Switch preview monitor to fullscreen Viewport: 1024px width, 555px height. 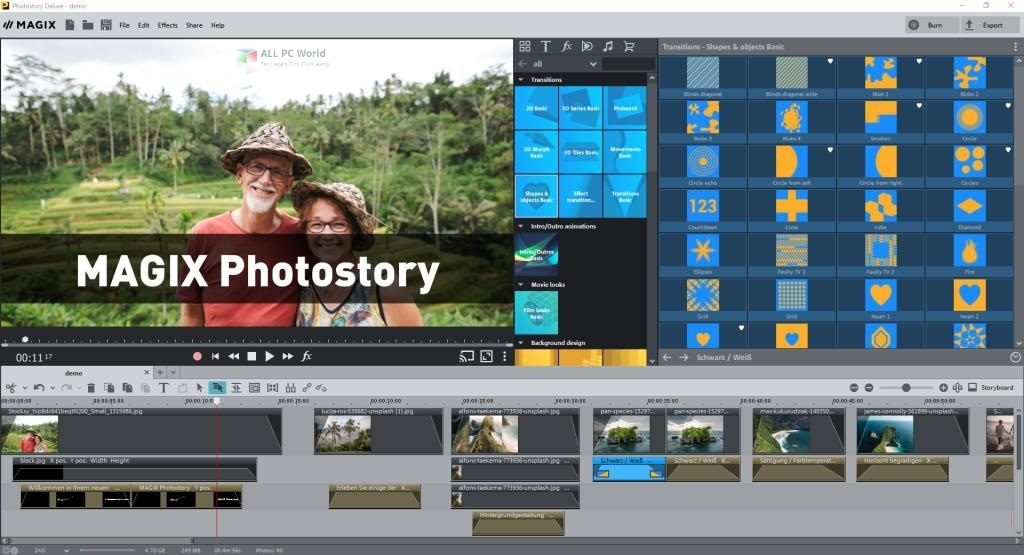pyautogui.click(x=487, y=357)
